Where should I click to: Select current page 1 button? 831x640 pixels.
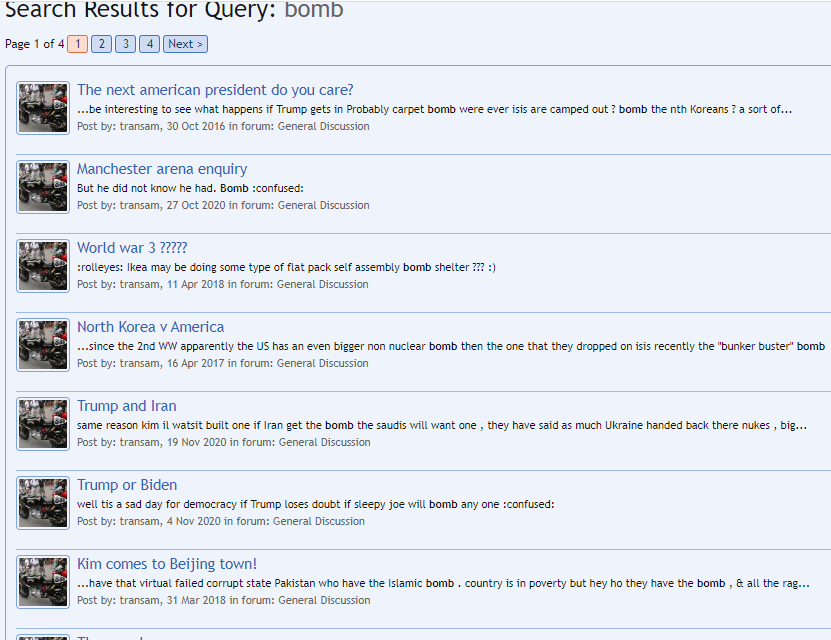coord(77,44)
